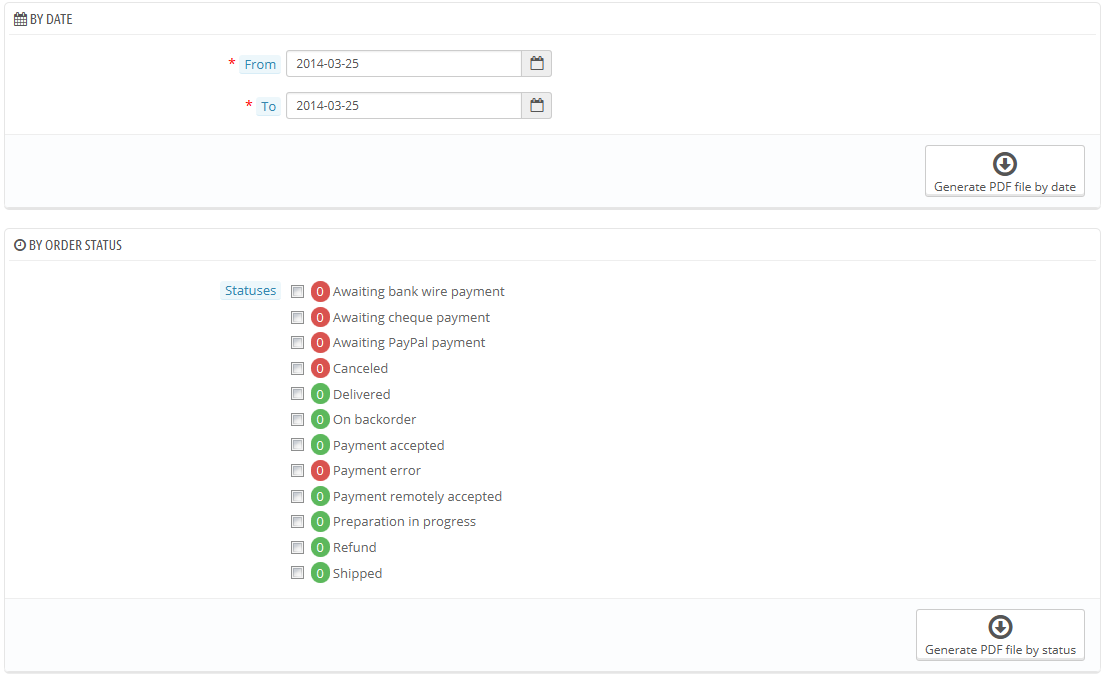
Task: Select the Preparation in progress checkbox
Action: pos(297,522)
